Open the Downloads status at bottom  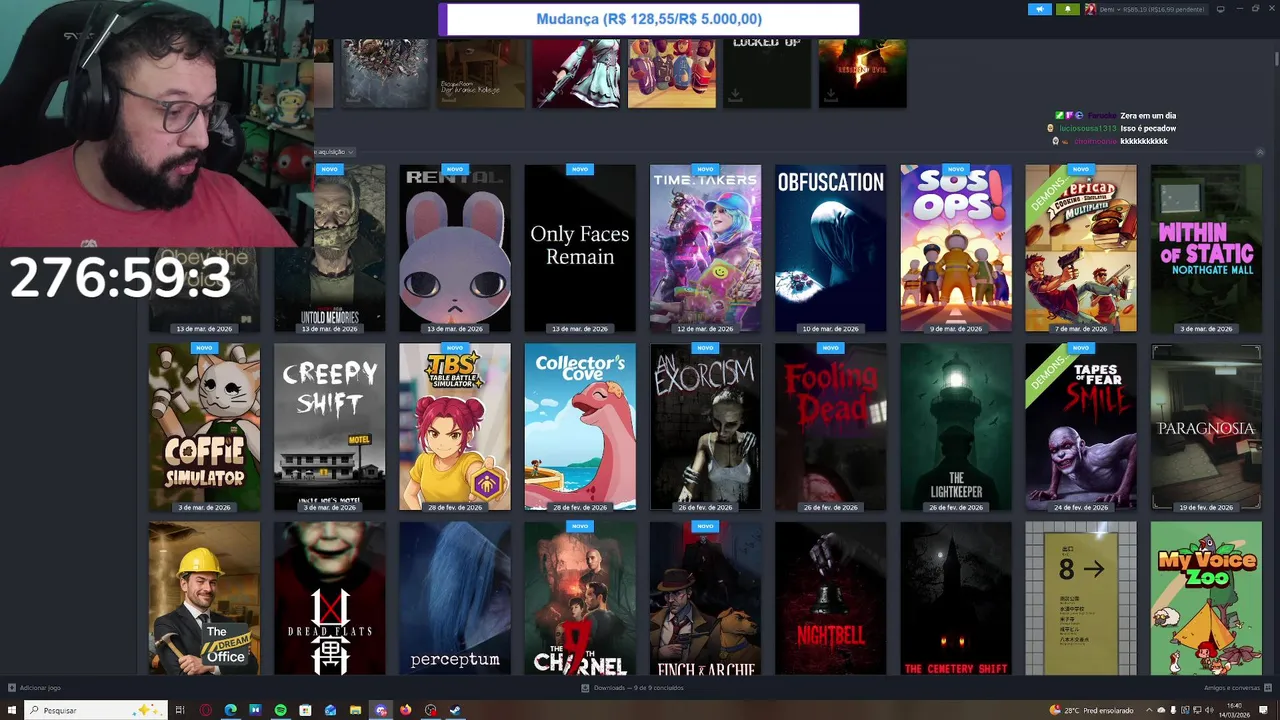[x=632, y=688]
